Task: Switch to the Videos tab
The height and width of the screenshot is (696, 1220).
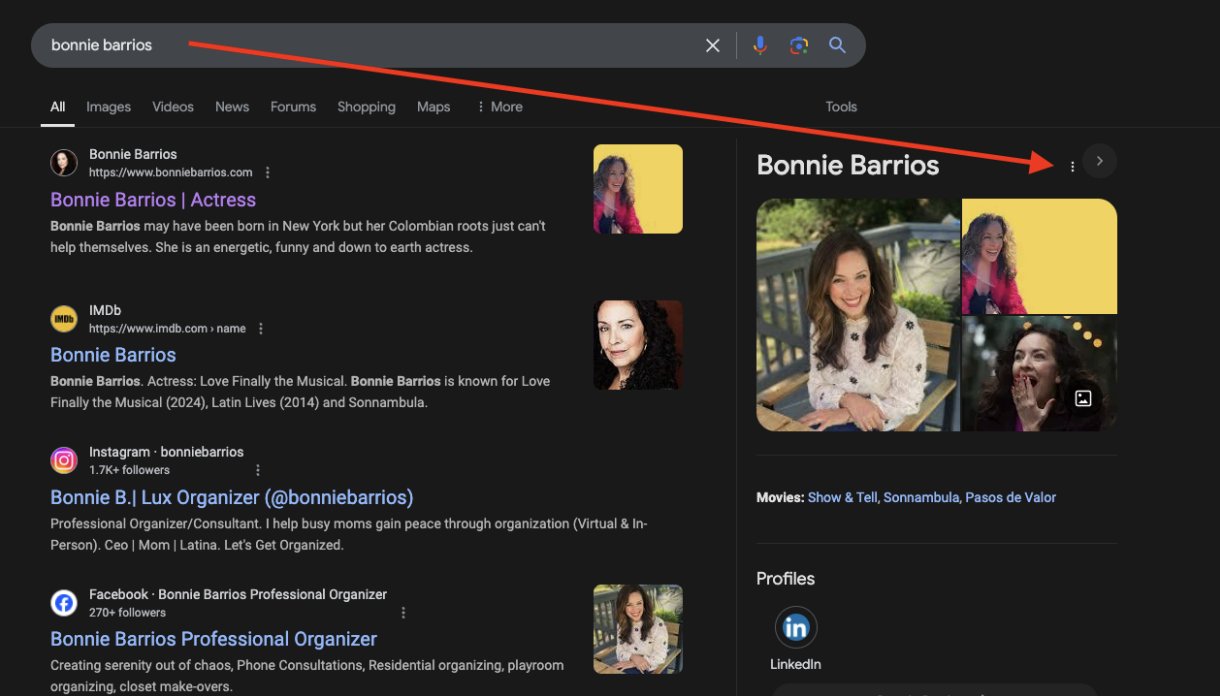Action: (173, 107)
